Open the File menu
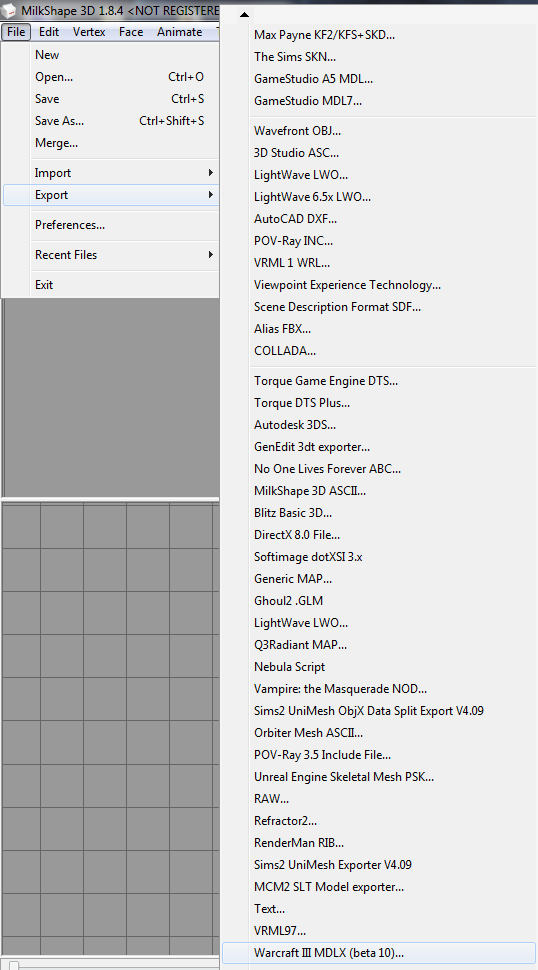Viewport: 538px width, 970px height. 15,32
